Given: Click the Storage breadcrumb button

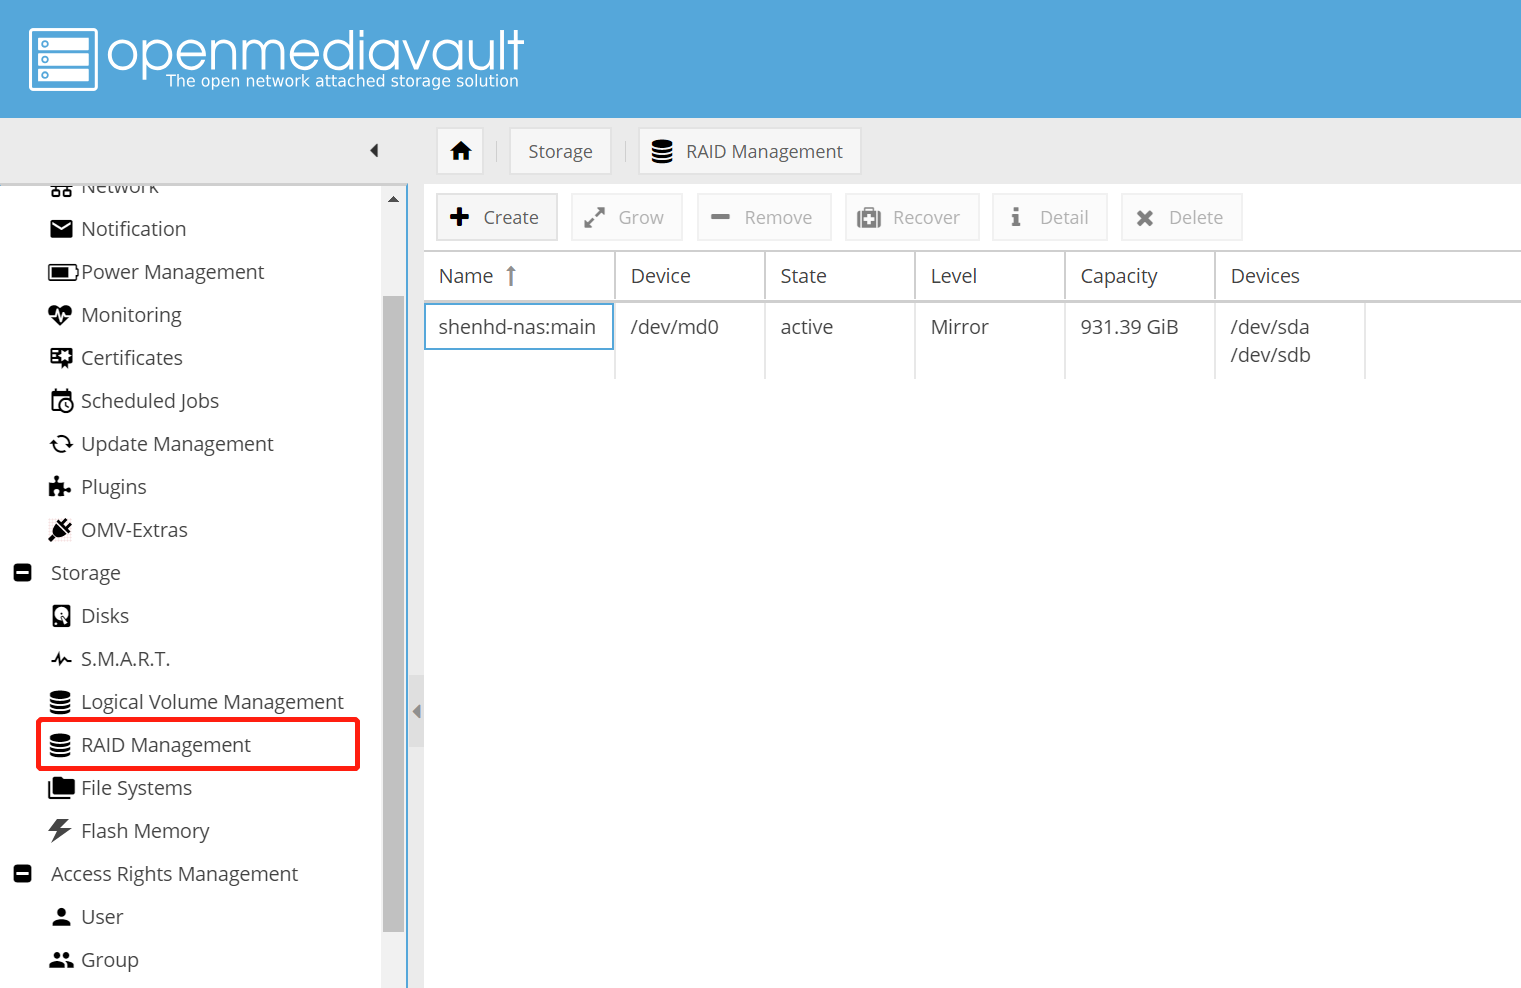Looking at the screenshot, I should [x=560, y=151].
